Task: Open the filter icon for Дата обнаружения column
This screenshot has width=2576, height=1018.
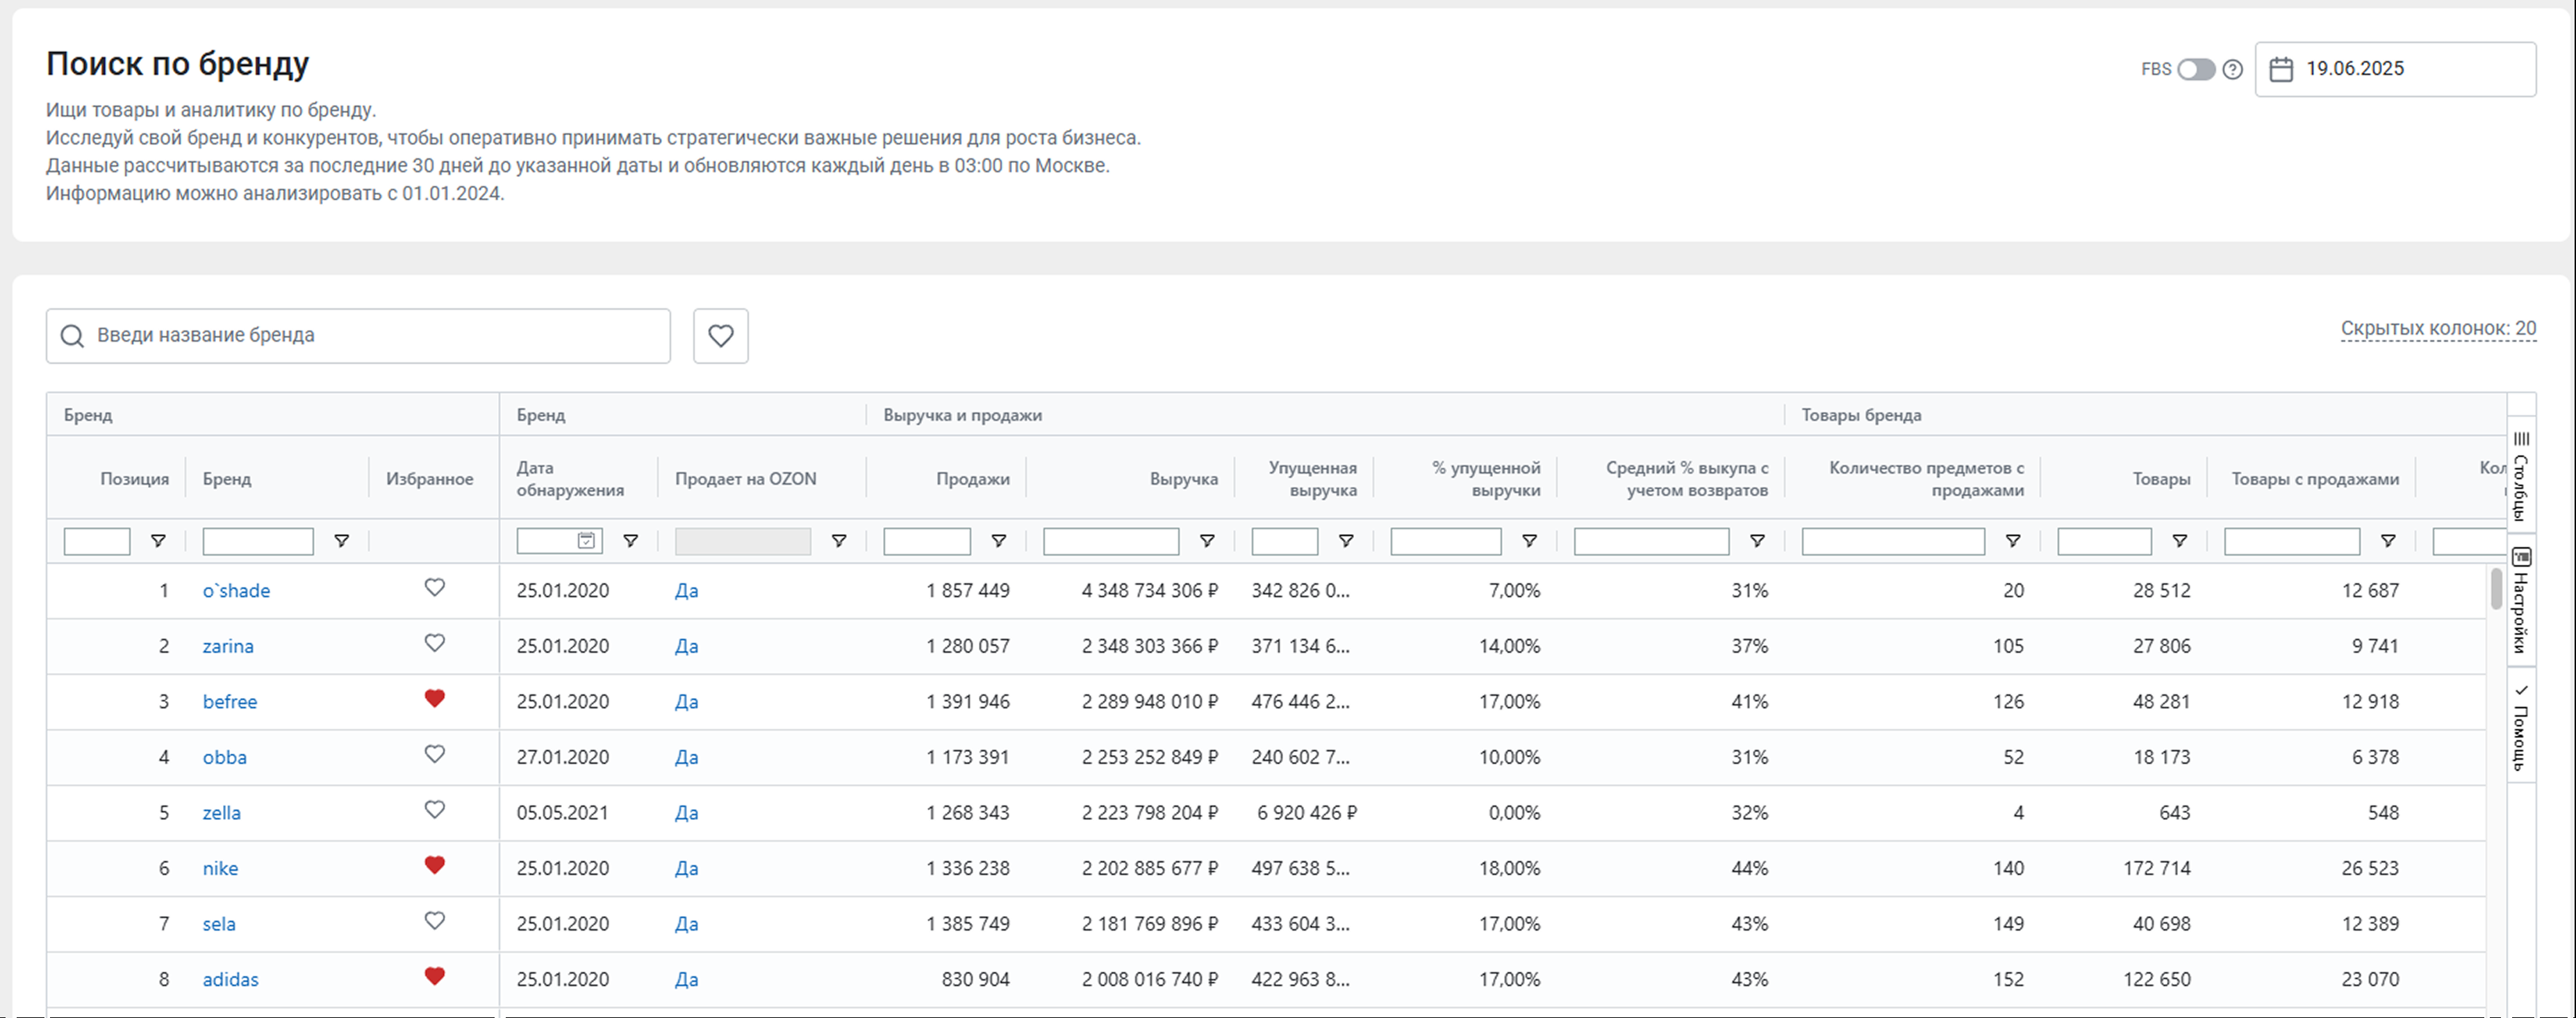Action: (630, 541)
